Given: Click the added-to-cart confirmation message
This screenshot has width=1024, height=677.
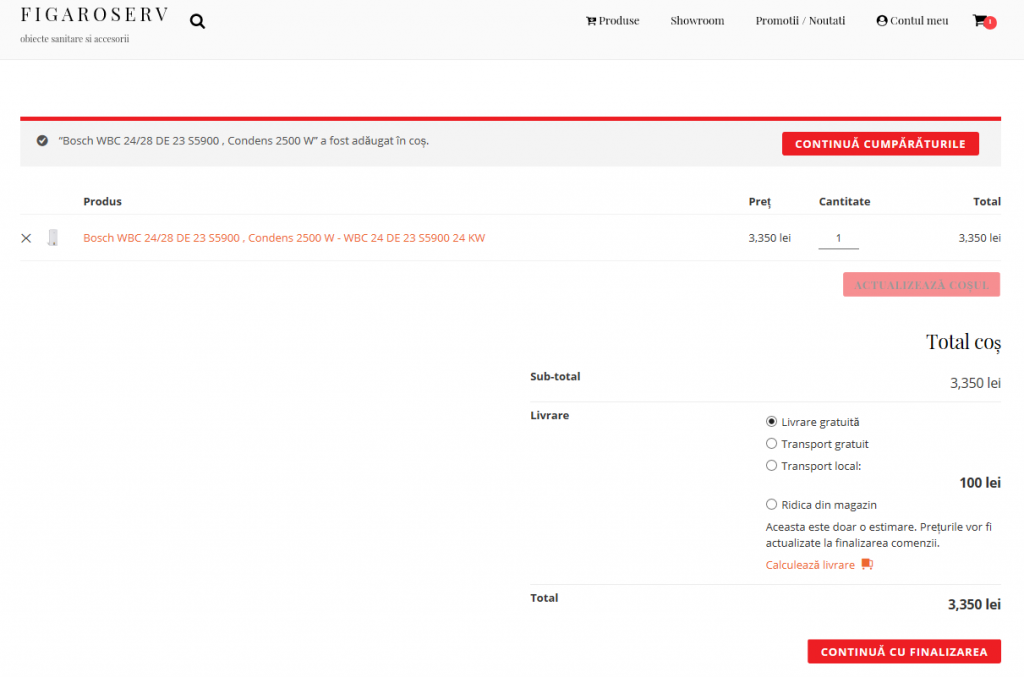Looking at the screenshot, I should 244,141.
